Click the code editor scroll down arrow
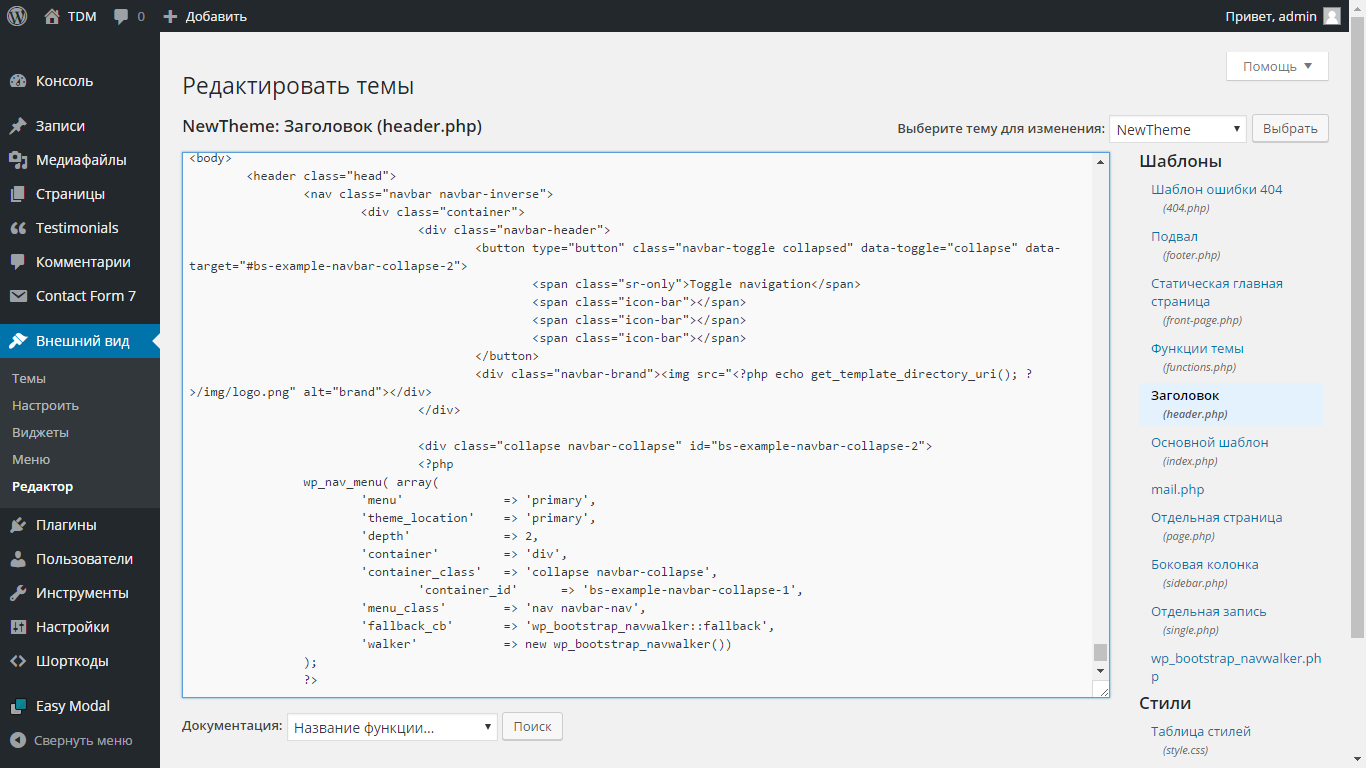 (1100, 670)
